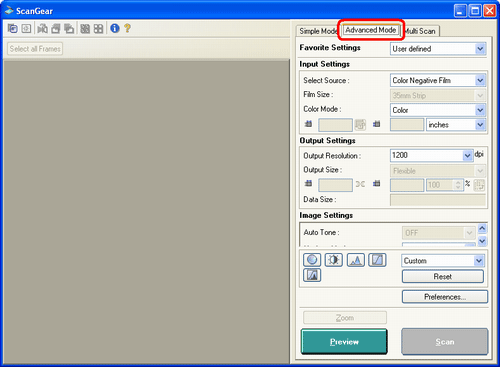Click the Zoom button

click(345, 318)
